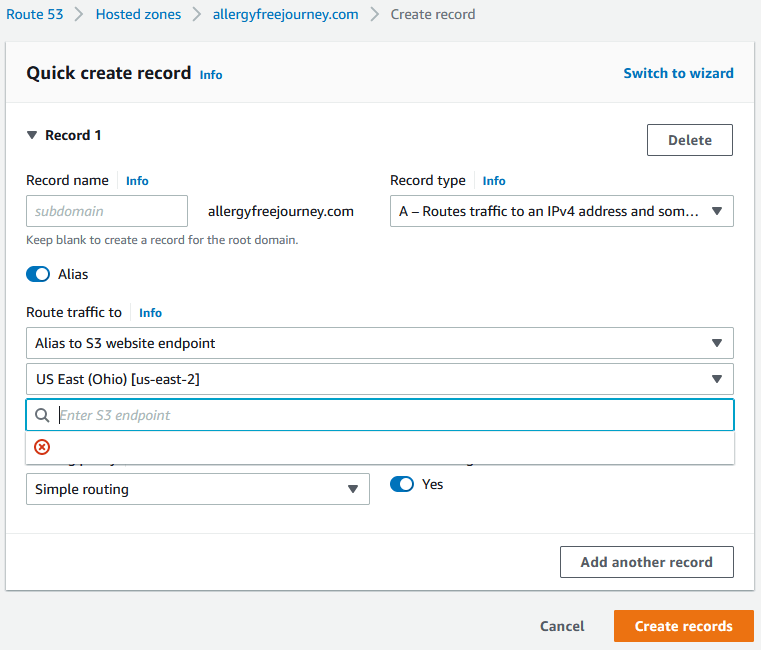This screenshot has width=762, height=650.
Task: Click the red error icon in endpoint results
Action: pos(42,447)
